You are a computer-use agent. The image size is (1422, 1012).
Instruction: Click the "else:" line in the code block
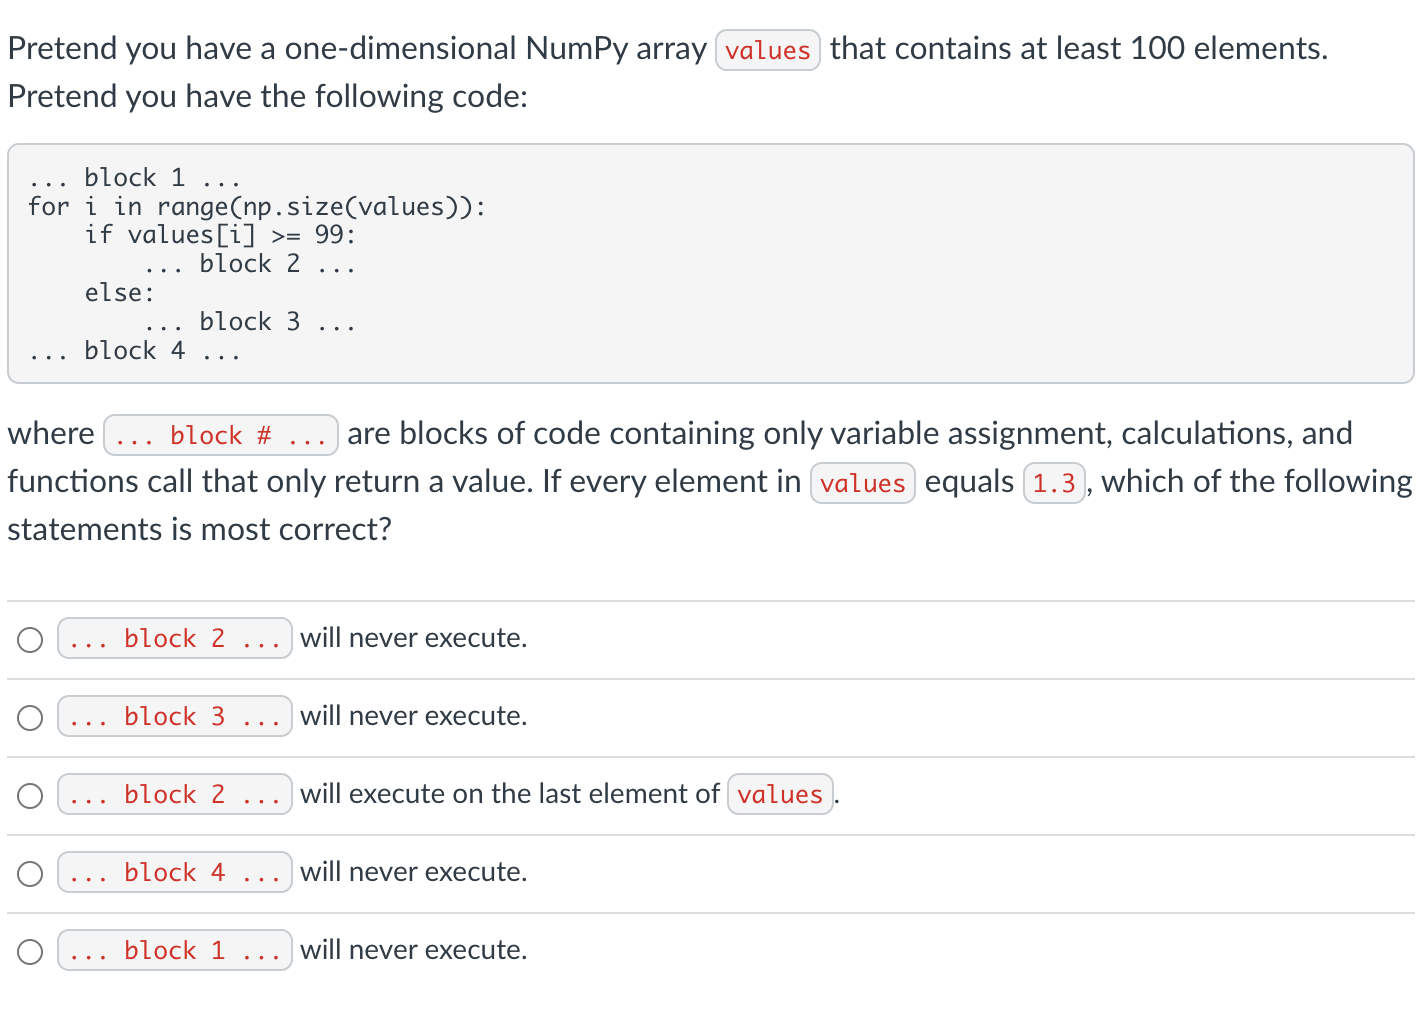[117, 292]
